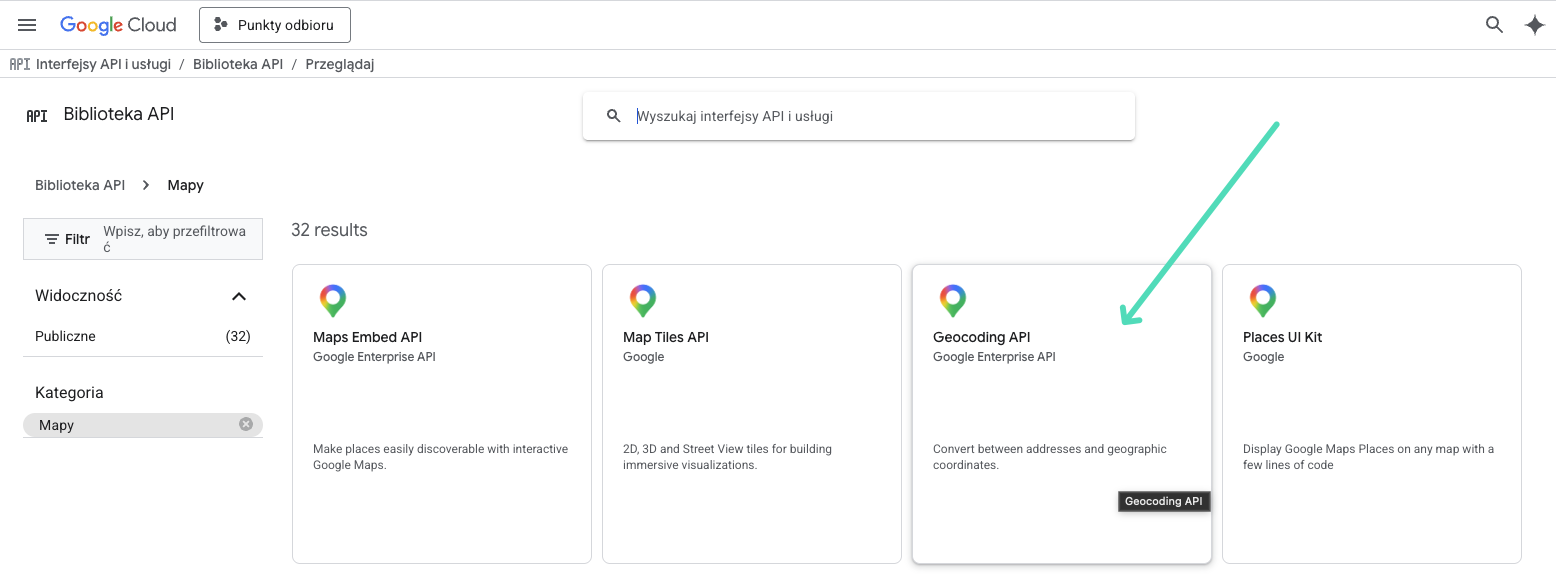Image resolution: width=1556 pixels, height=574 pixels.
Task: Open the Geocoding API card title
Action: point(981,337)
